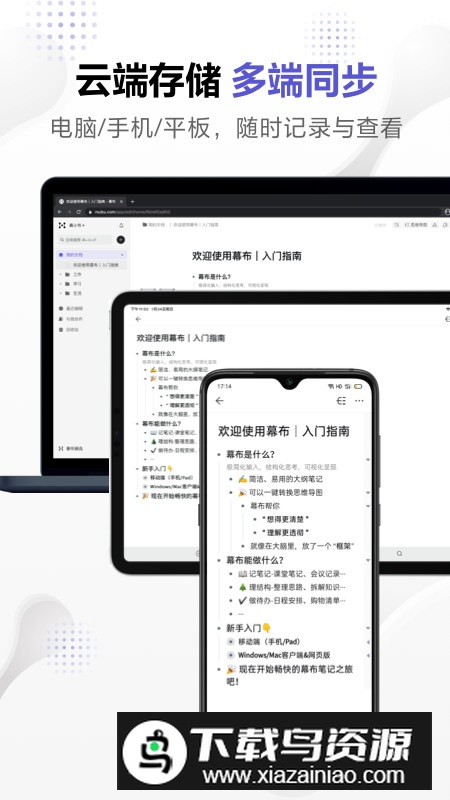The height and width of the screenshot is (800, 450).
Task: Collapse 可以一键转换思维导图 via its arrow on the phone
Action: click(368, 492)
